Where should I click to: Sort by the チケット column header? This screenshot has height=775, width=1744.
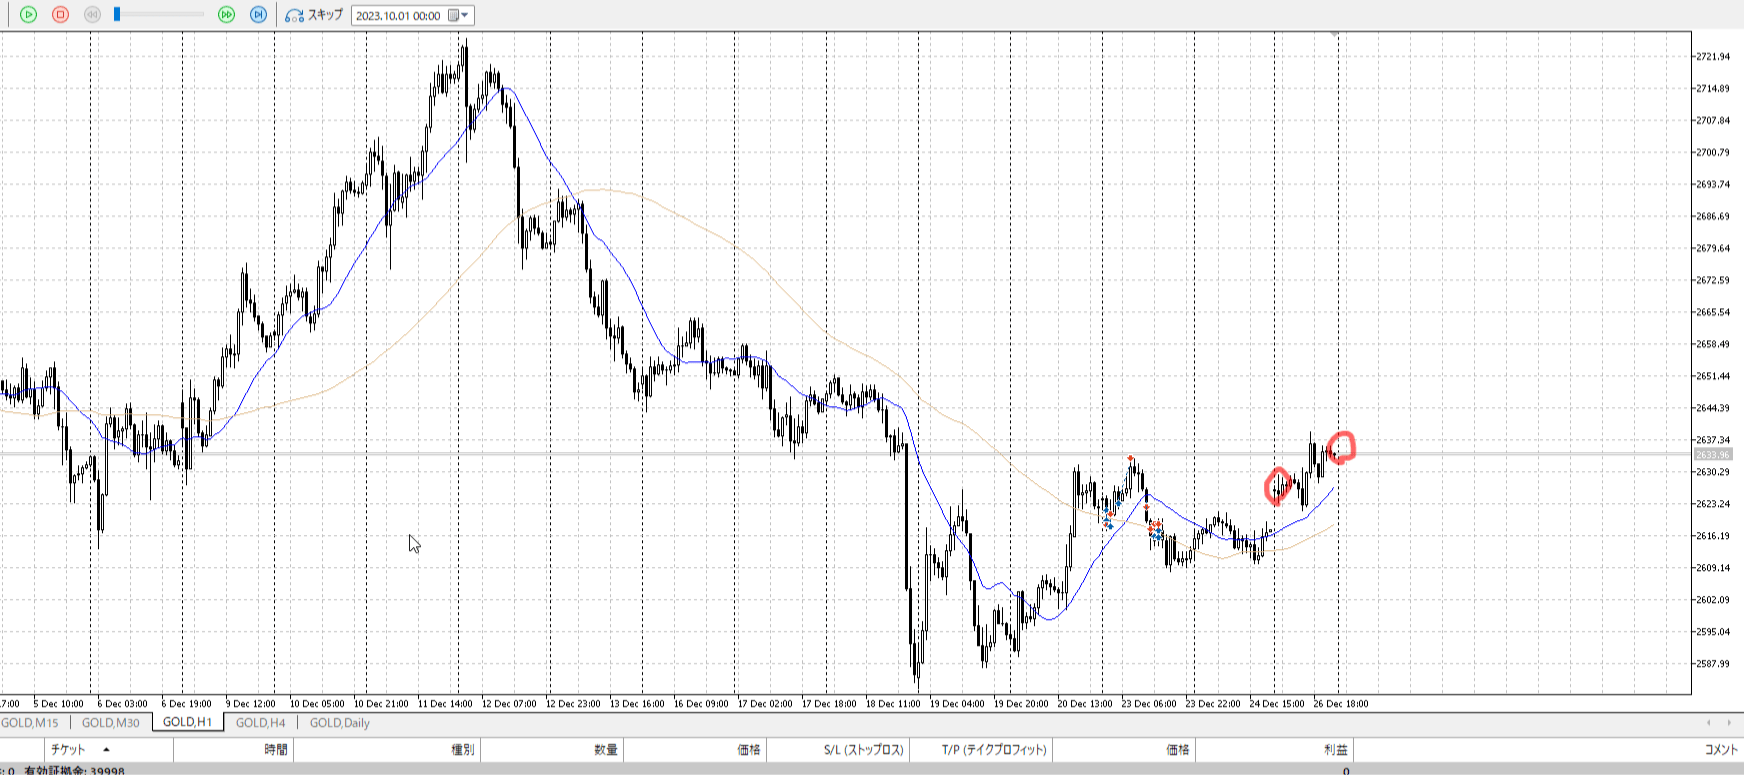(x=68, y=750)
